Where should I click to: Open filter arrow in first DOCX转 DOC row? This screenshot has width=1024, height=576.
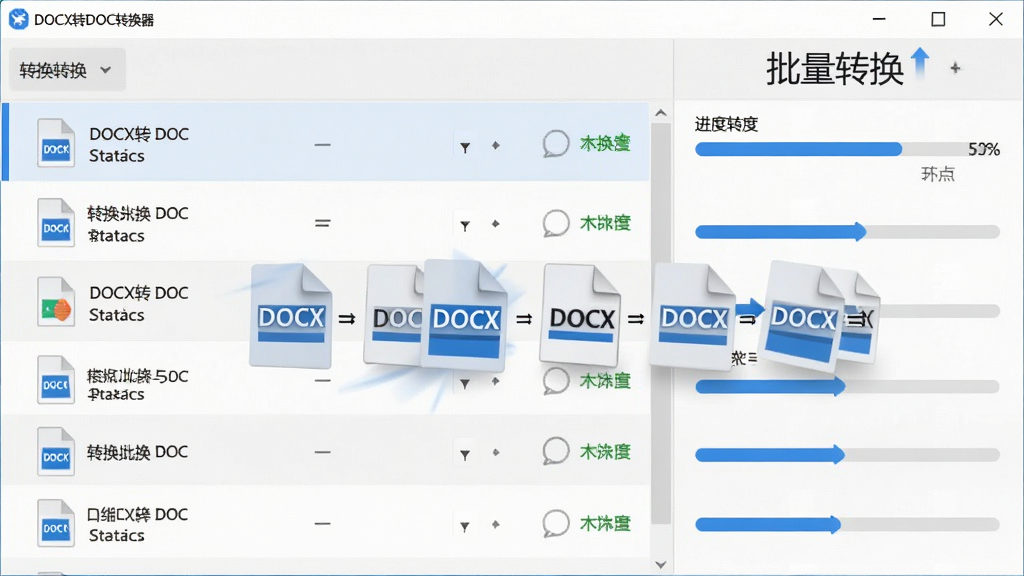pos(465,148)
